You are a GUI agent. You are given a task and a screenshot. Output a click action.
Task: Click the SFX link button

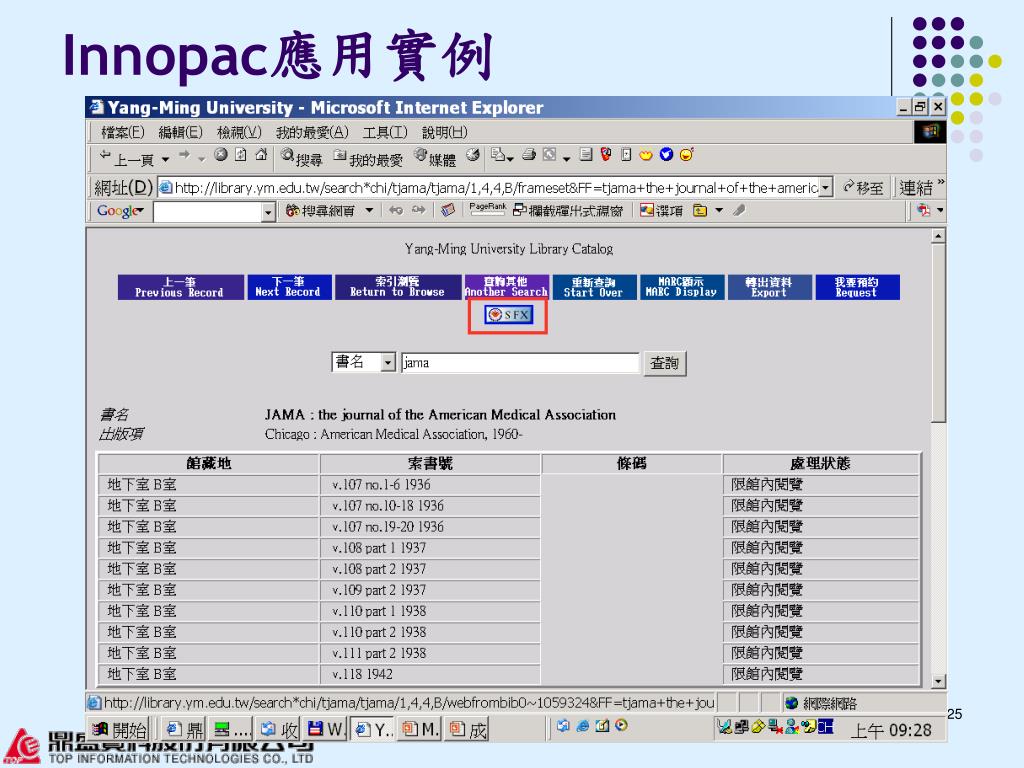[x=509, y=315]
